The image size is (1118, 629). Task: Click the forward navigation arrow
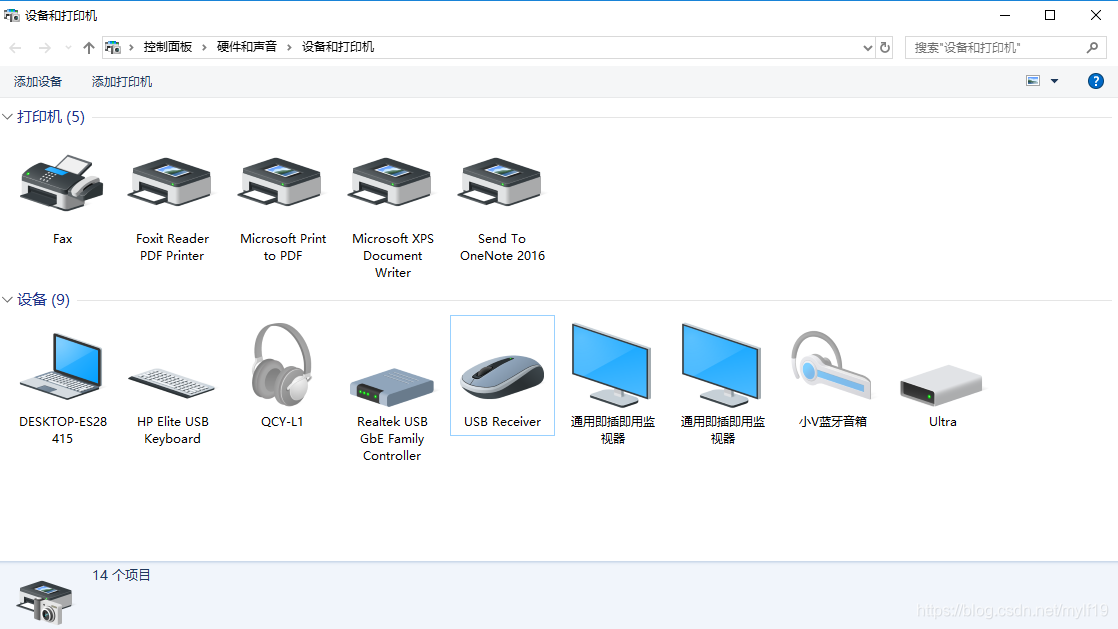pos(44,48)
